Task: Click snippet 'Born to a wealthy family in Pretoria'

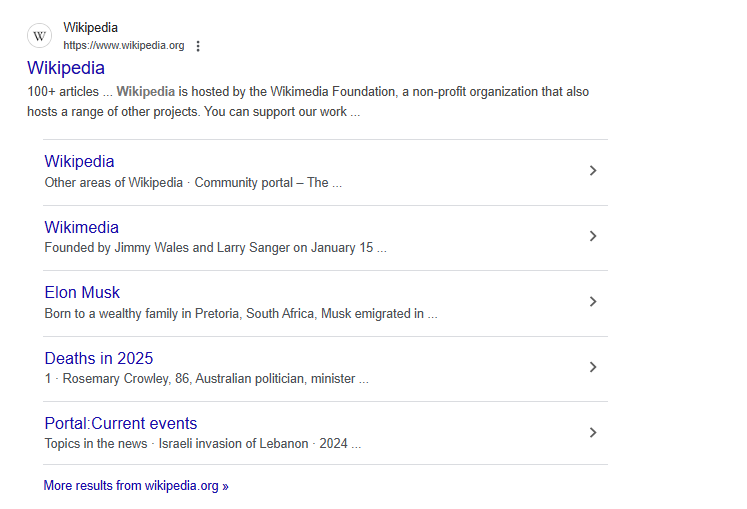Action: [x=143, y=314]
